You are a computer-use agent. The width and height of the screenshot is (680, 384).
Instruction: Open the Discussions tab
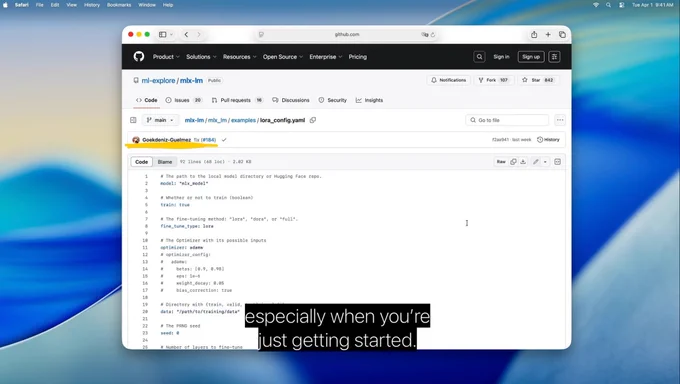291,100
